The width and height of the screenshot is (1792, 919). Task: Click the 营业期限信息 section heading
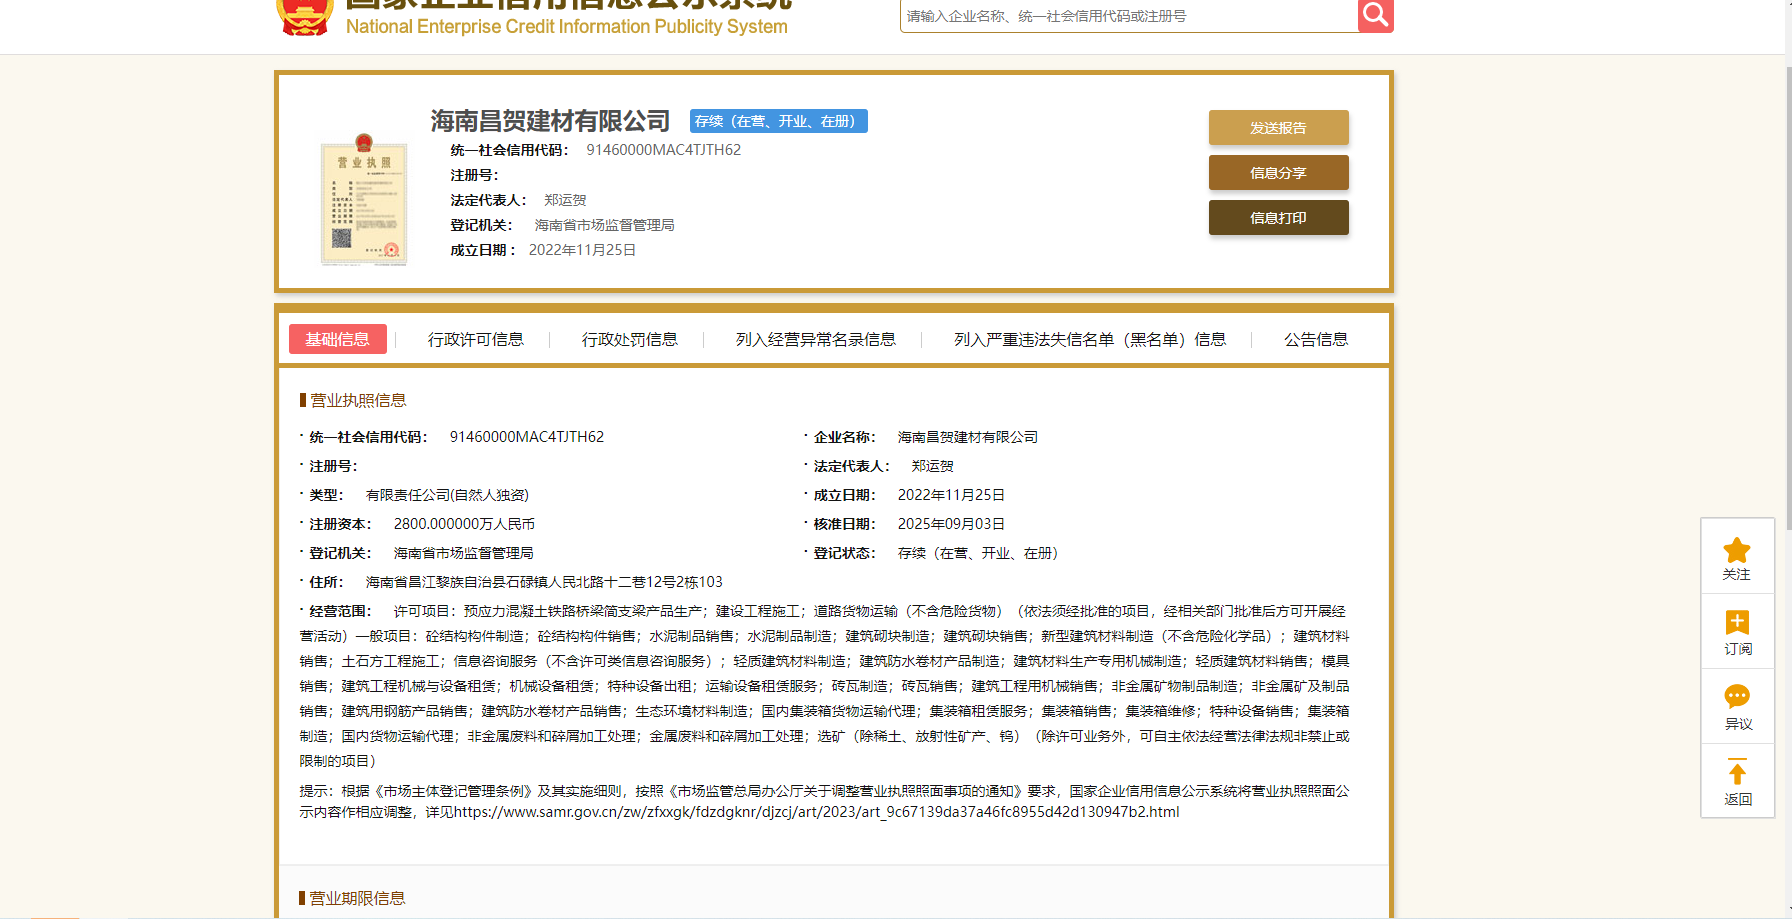coord(357,898)
